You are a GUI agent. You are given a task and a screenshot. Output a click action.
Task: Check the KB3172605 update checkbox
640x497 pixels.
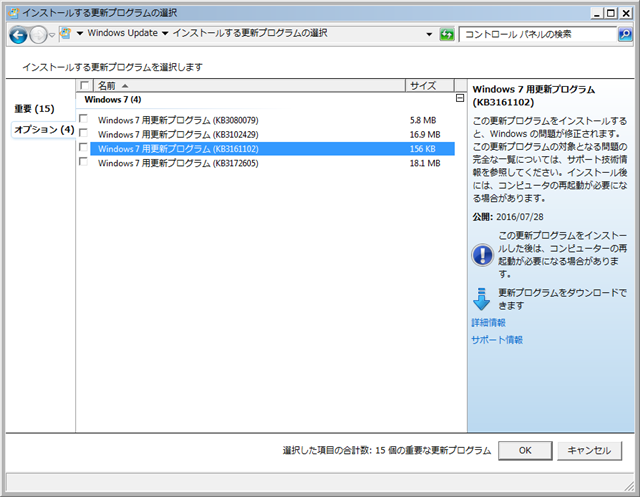tap(83, 162)
